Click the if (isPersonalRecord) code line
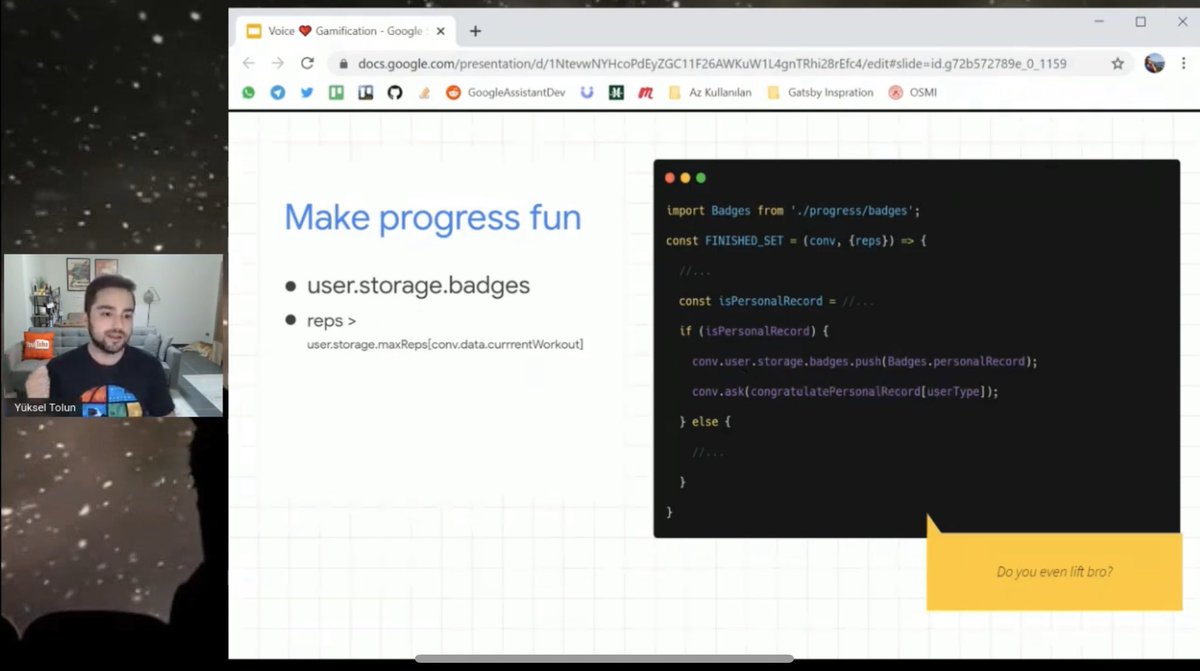 click(754, 331)
